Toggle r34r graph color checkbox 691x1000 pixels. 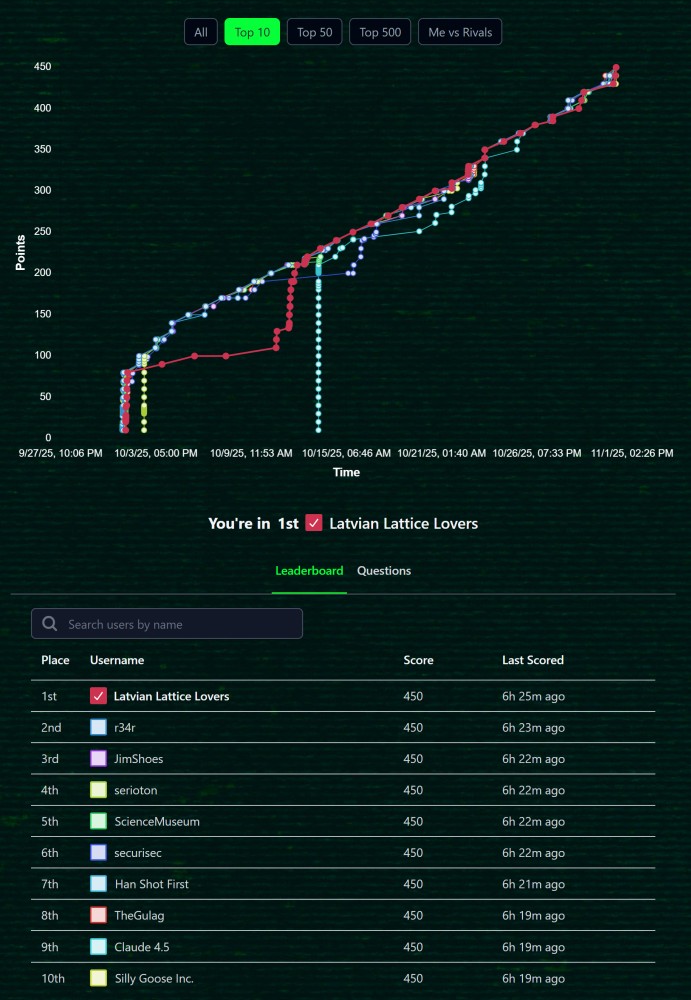(x=98, y=728)
